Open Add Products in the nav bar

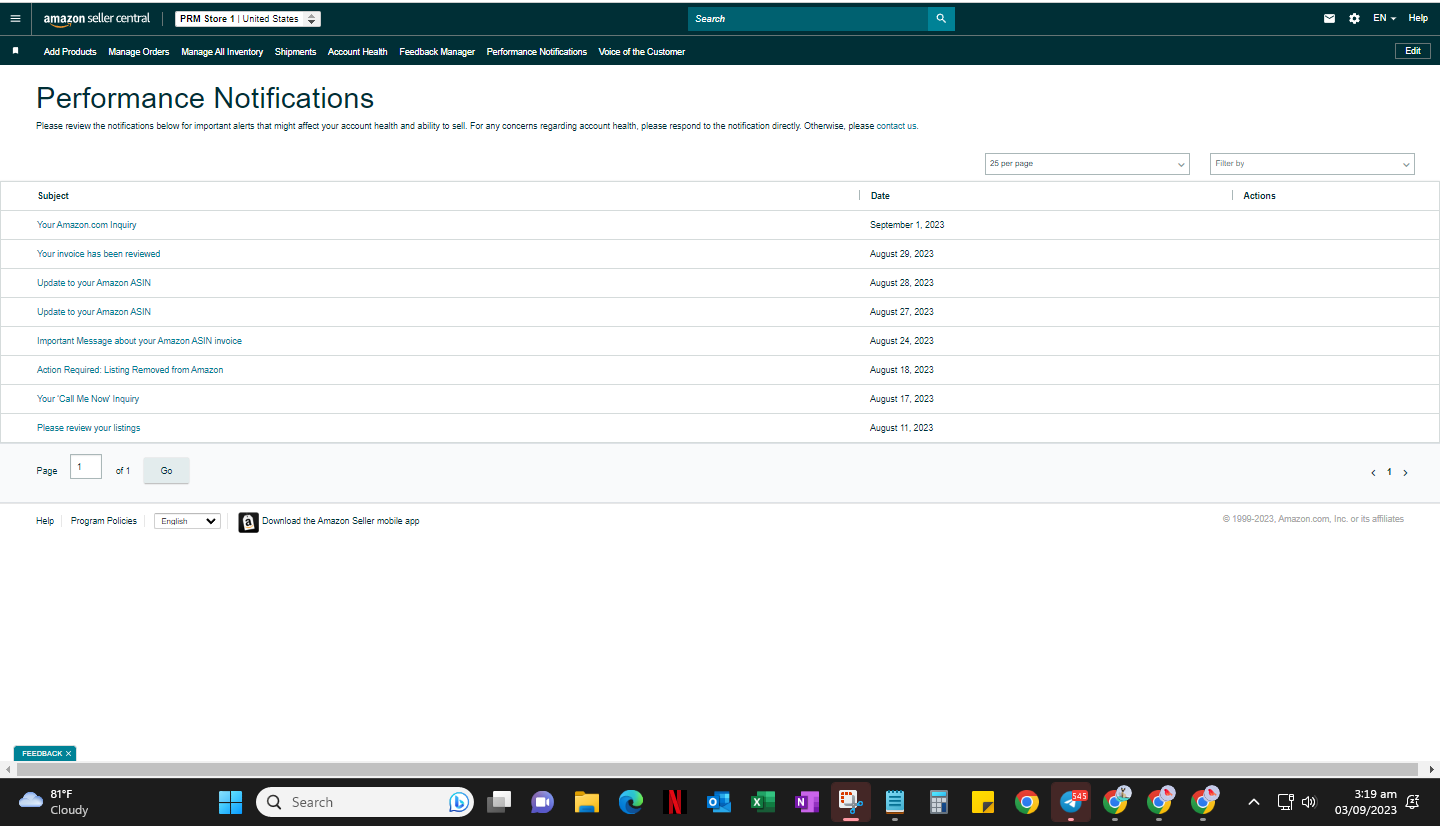pyautogui.click(x=70, y=52)
